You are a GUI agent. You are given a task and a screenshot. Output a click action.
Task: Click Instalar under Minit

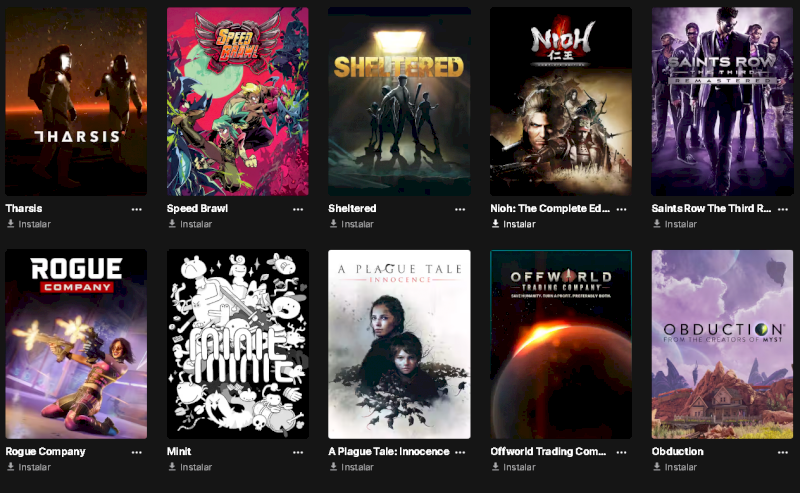coord(190,467)
